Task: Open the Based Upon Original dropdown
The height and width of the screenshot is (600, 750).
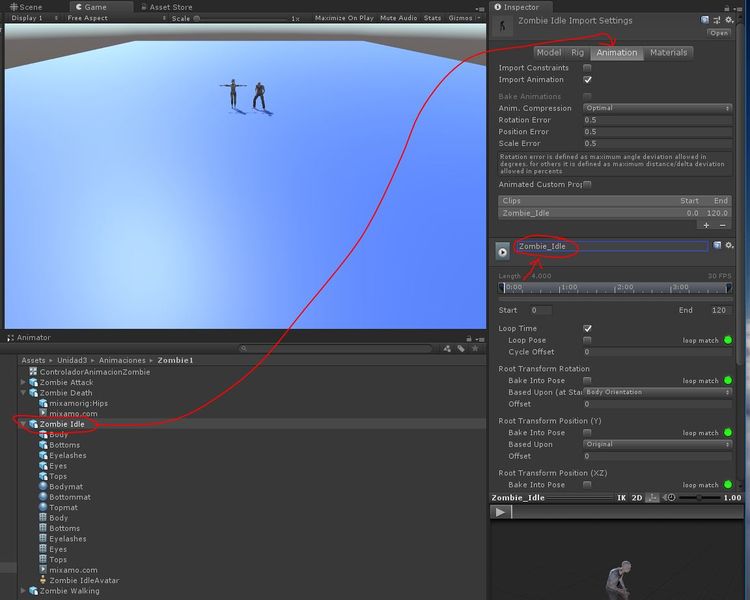Action: pos(657,444)
